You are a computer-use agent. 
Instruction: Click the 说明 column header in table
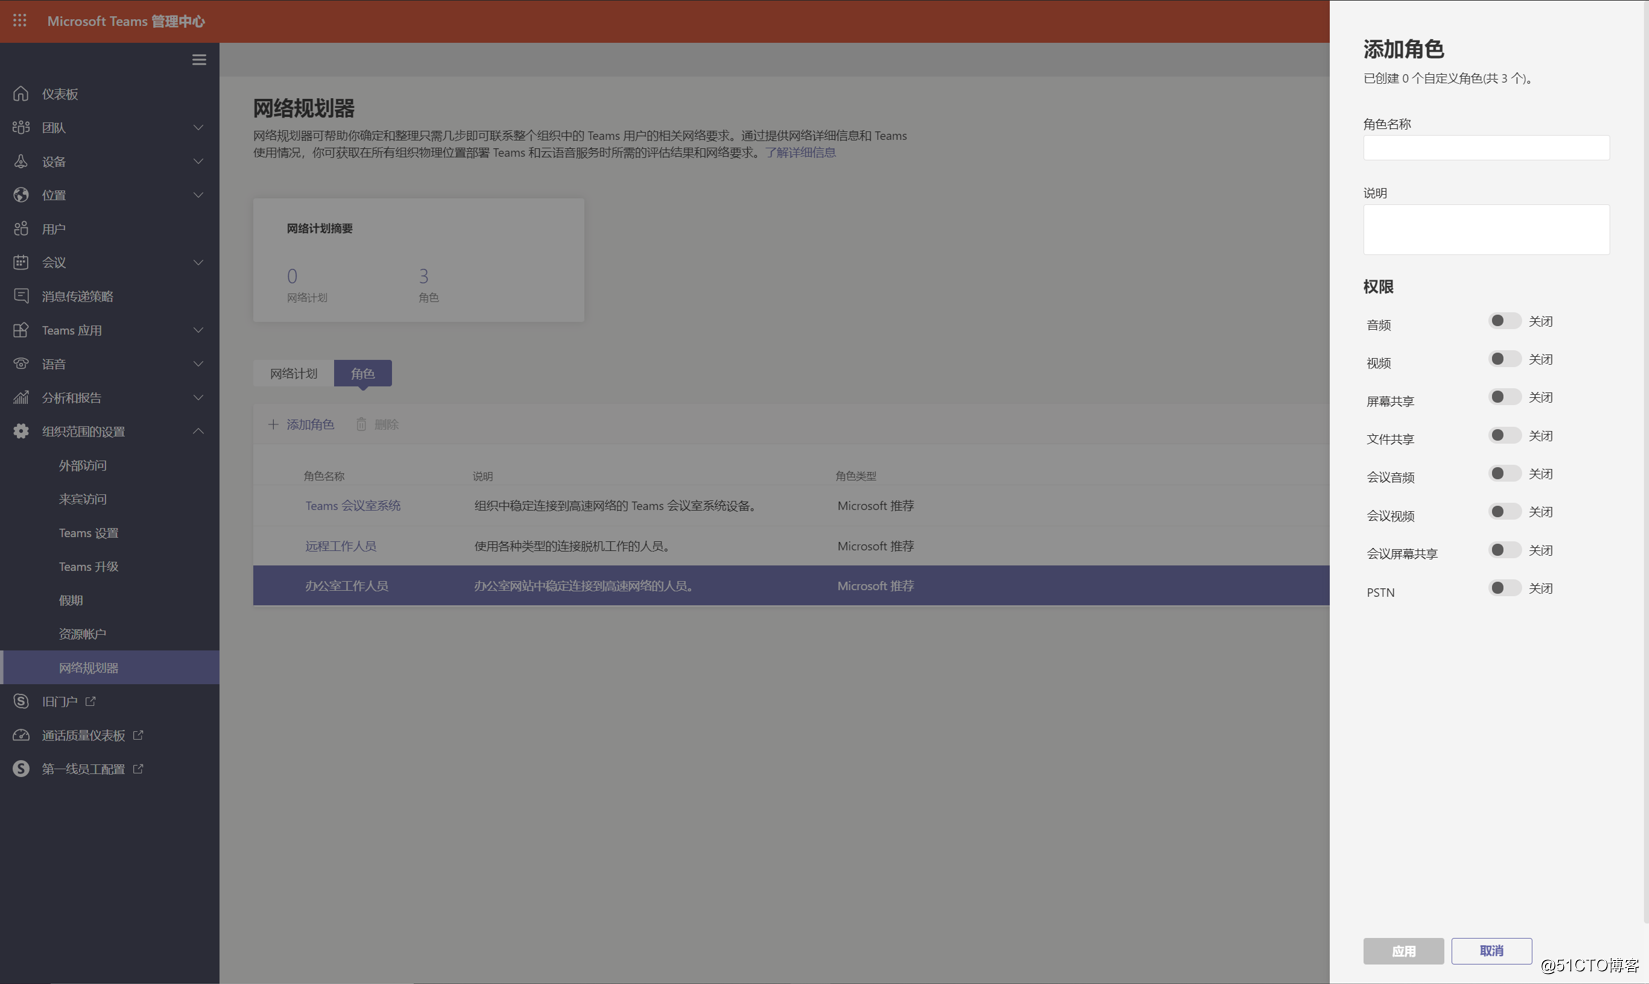coord(483,476)
